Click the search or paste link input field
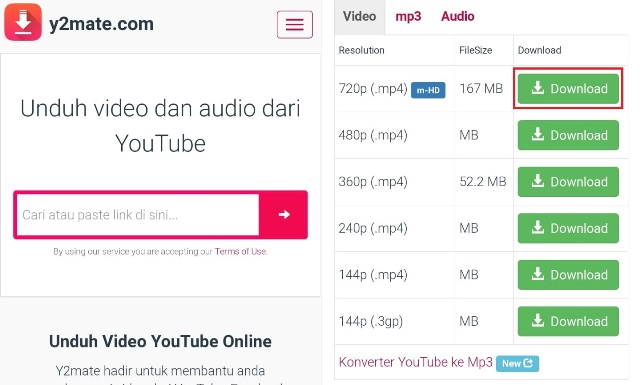640x385 pixels. [138, 215]
